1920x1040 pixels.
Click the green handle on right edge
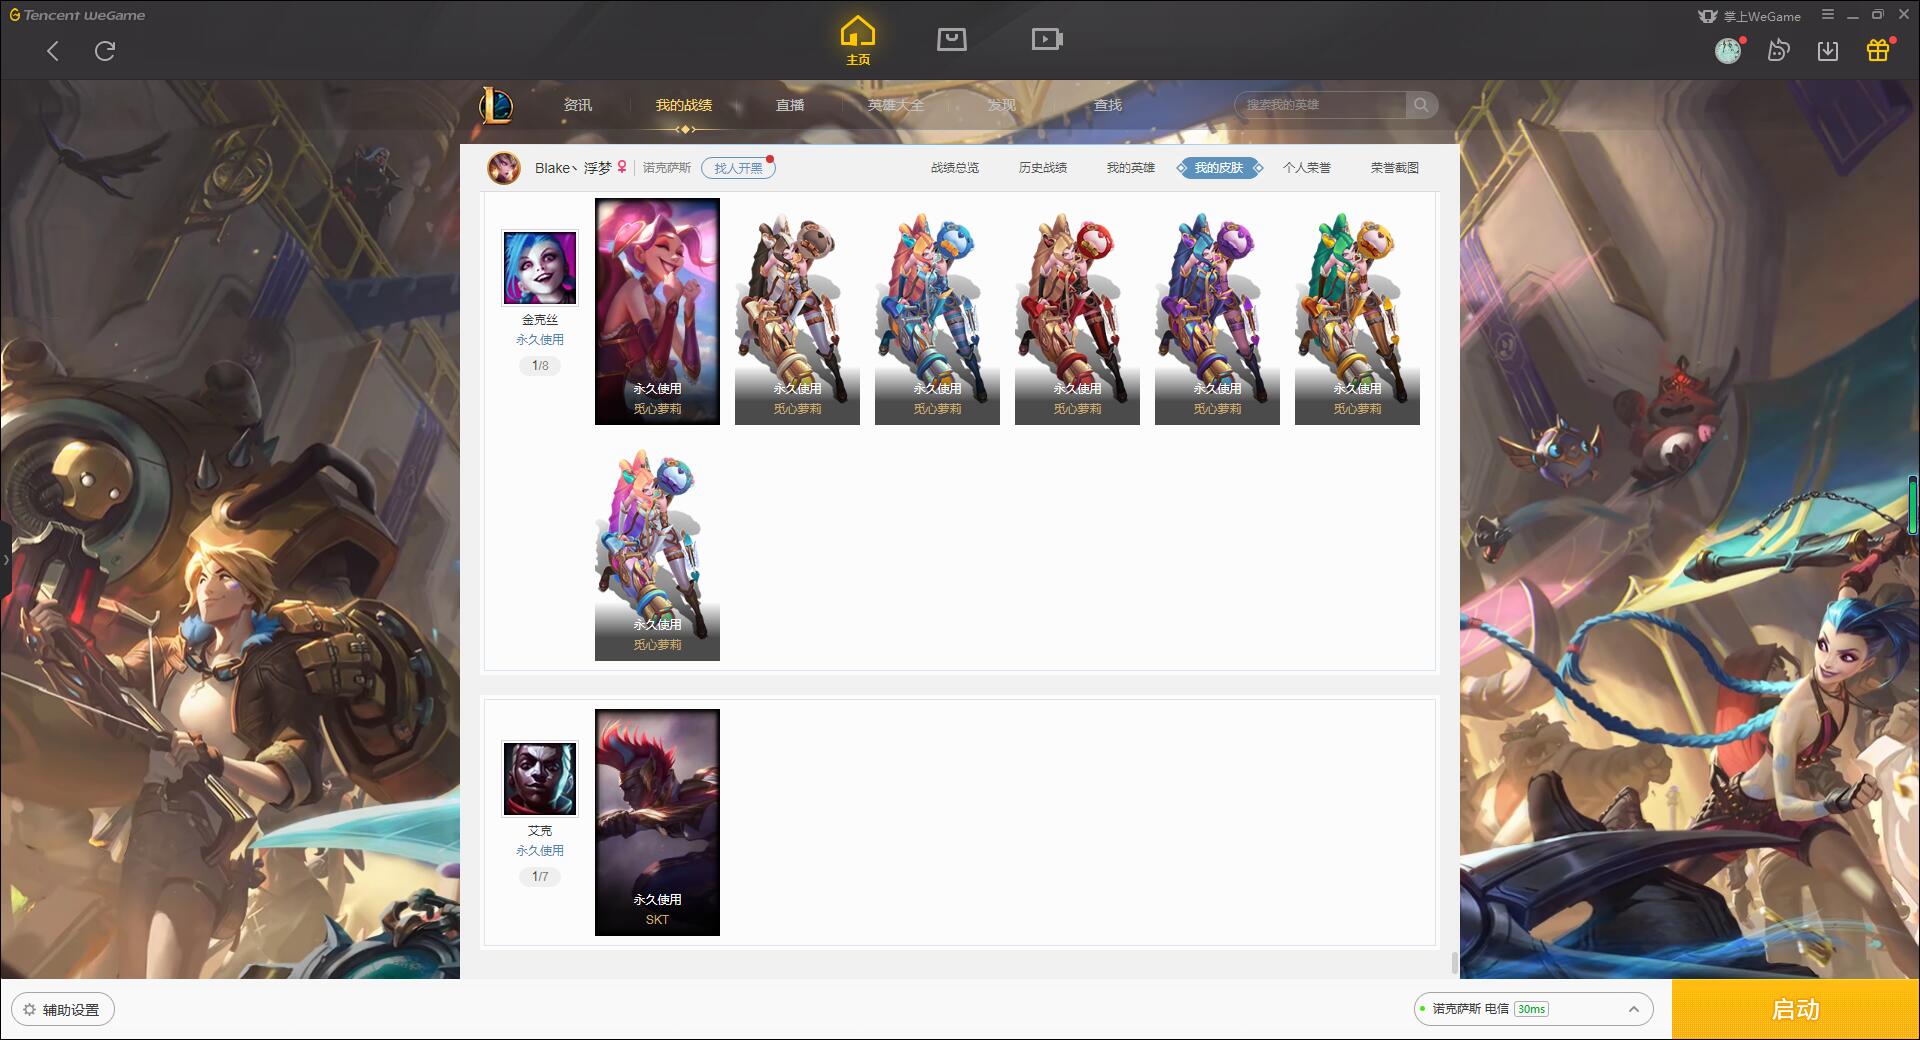pos(1914,505)
